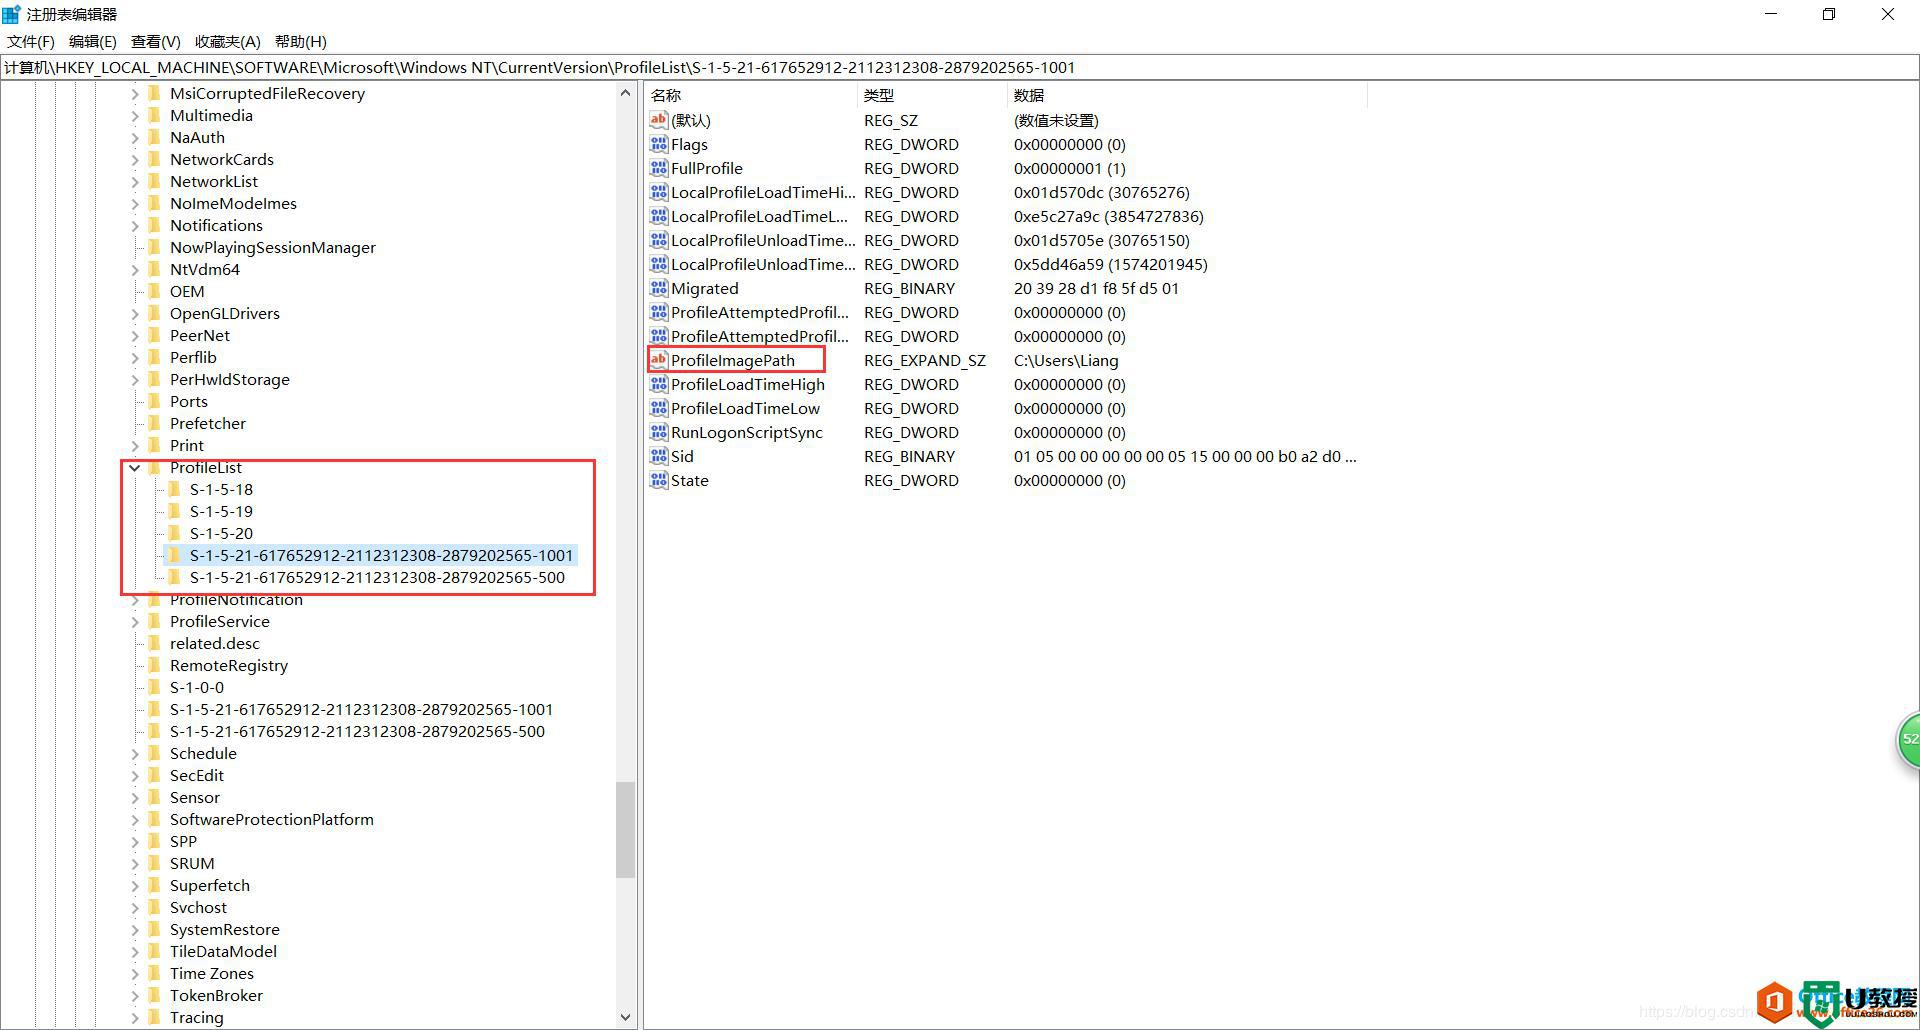Click the folder icon of S-1-5-20
1920x1030 pixels.
click(x=174, y=533)
